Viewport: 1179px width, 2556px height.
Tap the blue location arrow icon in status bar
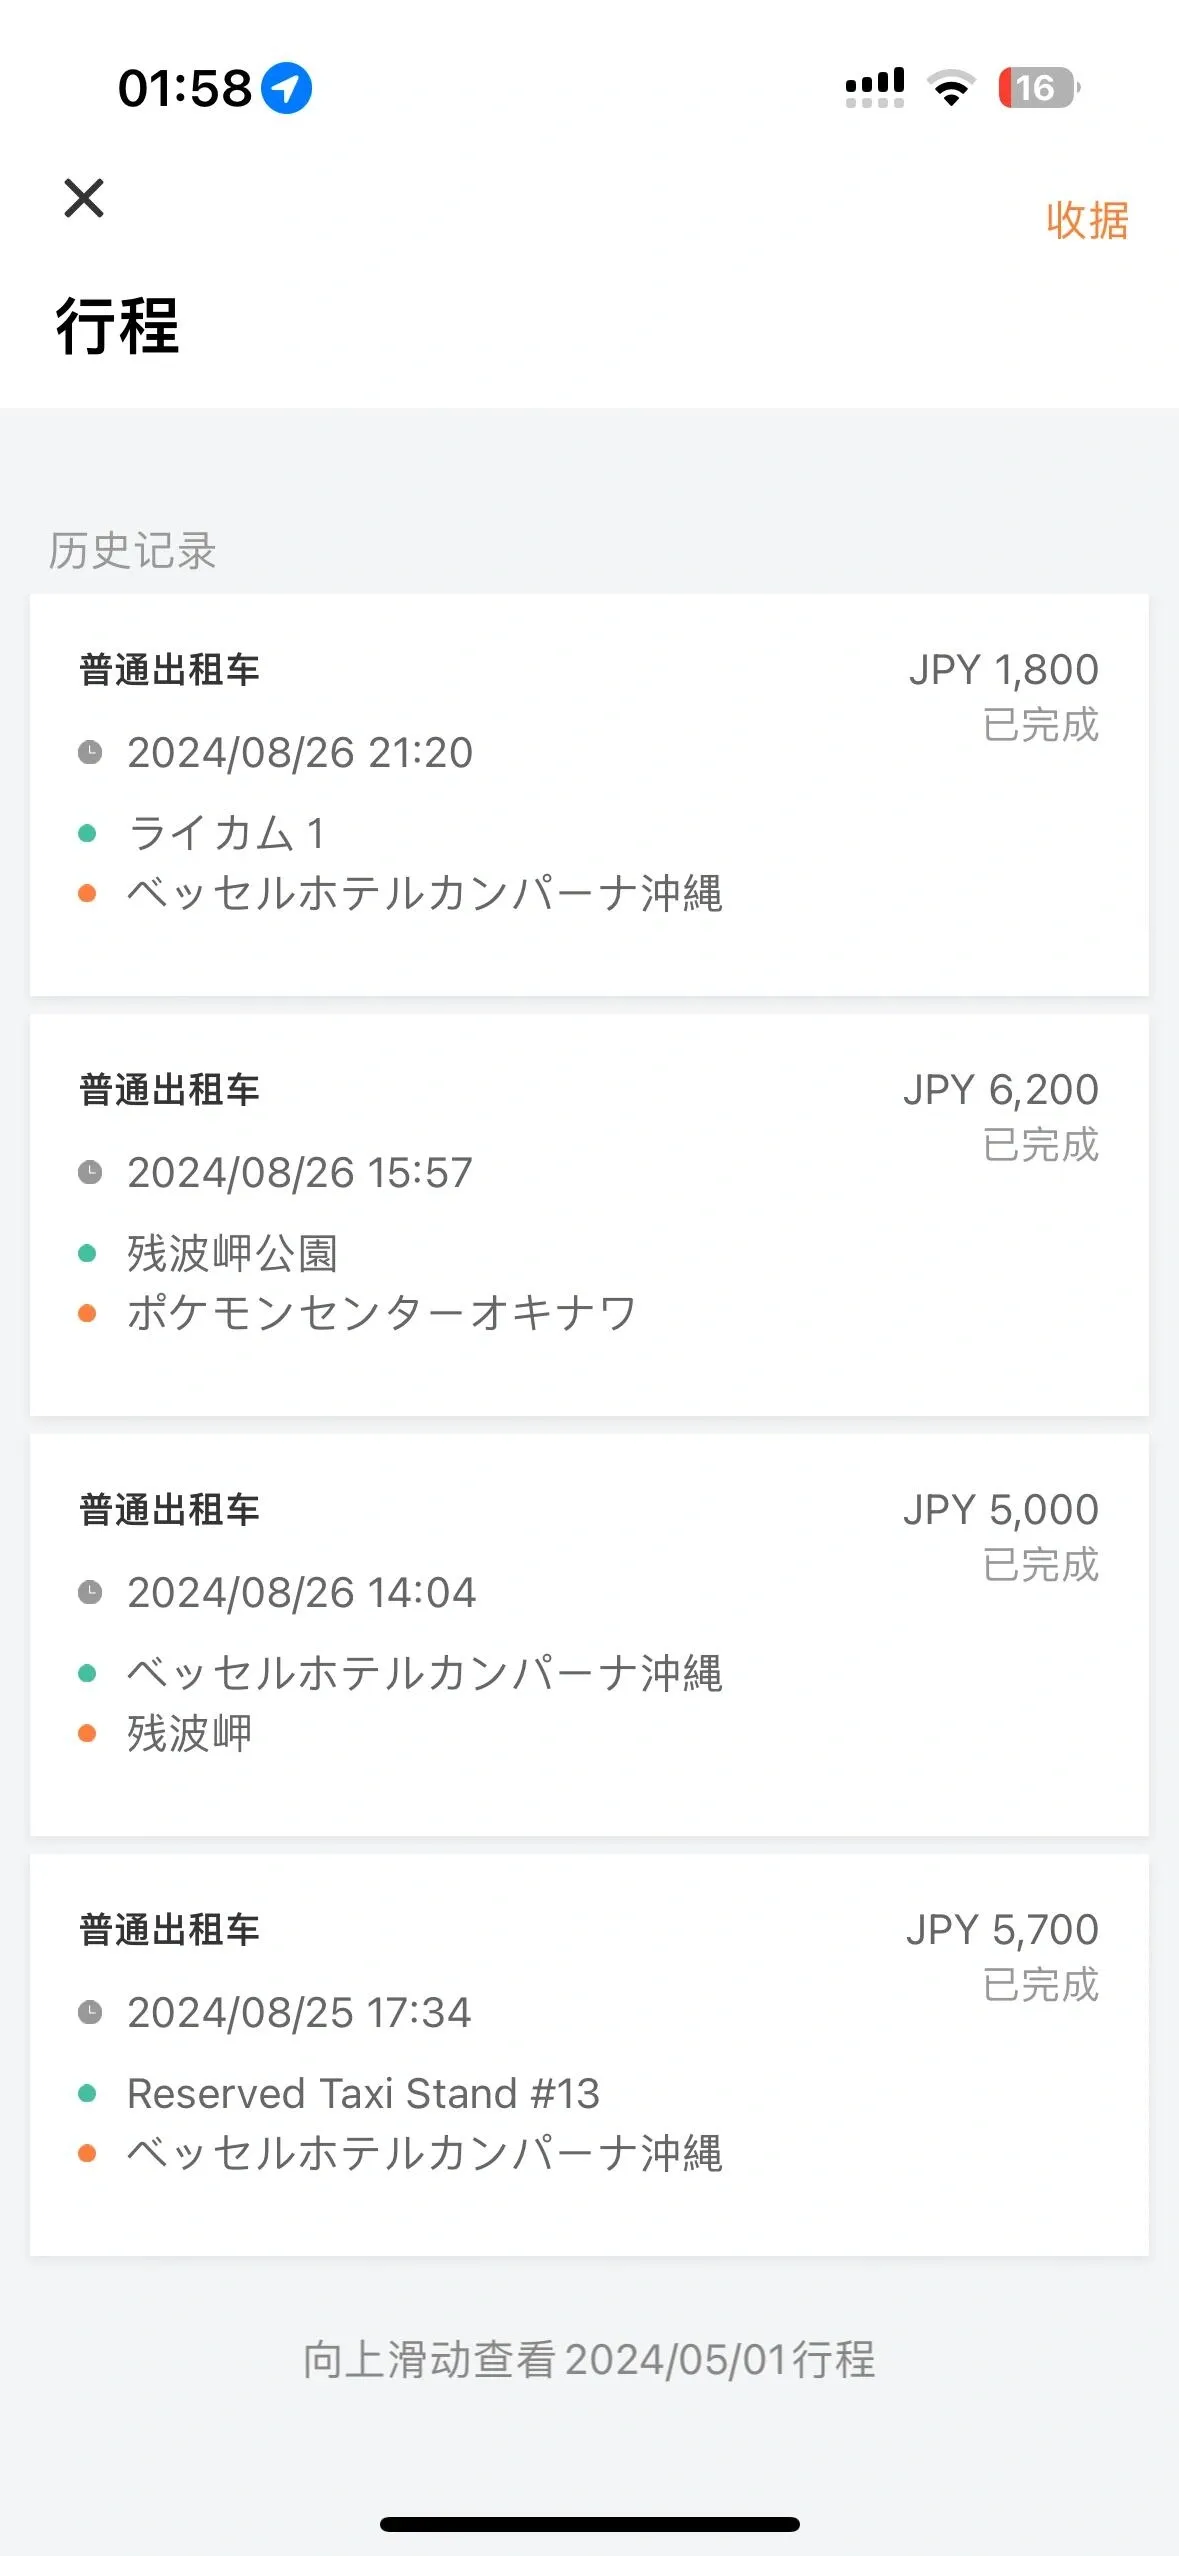286,88
